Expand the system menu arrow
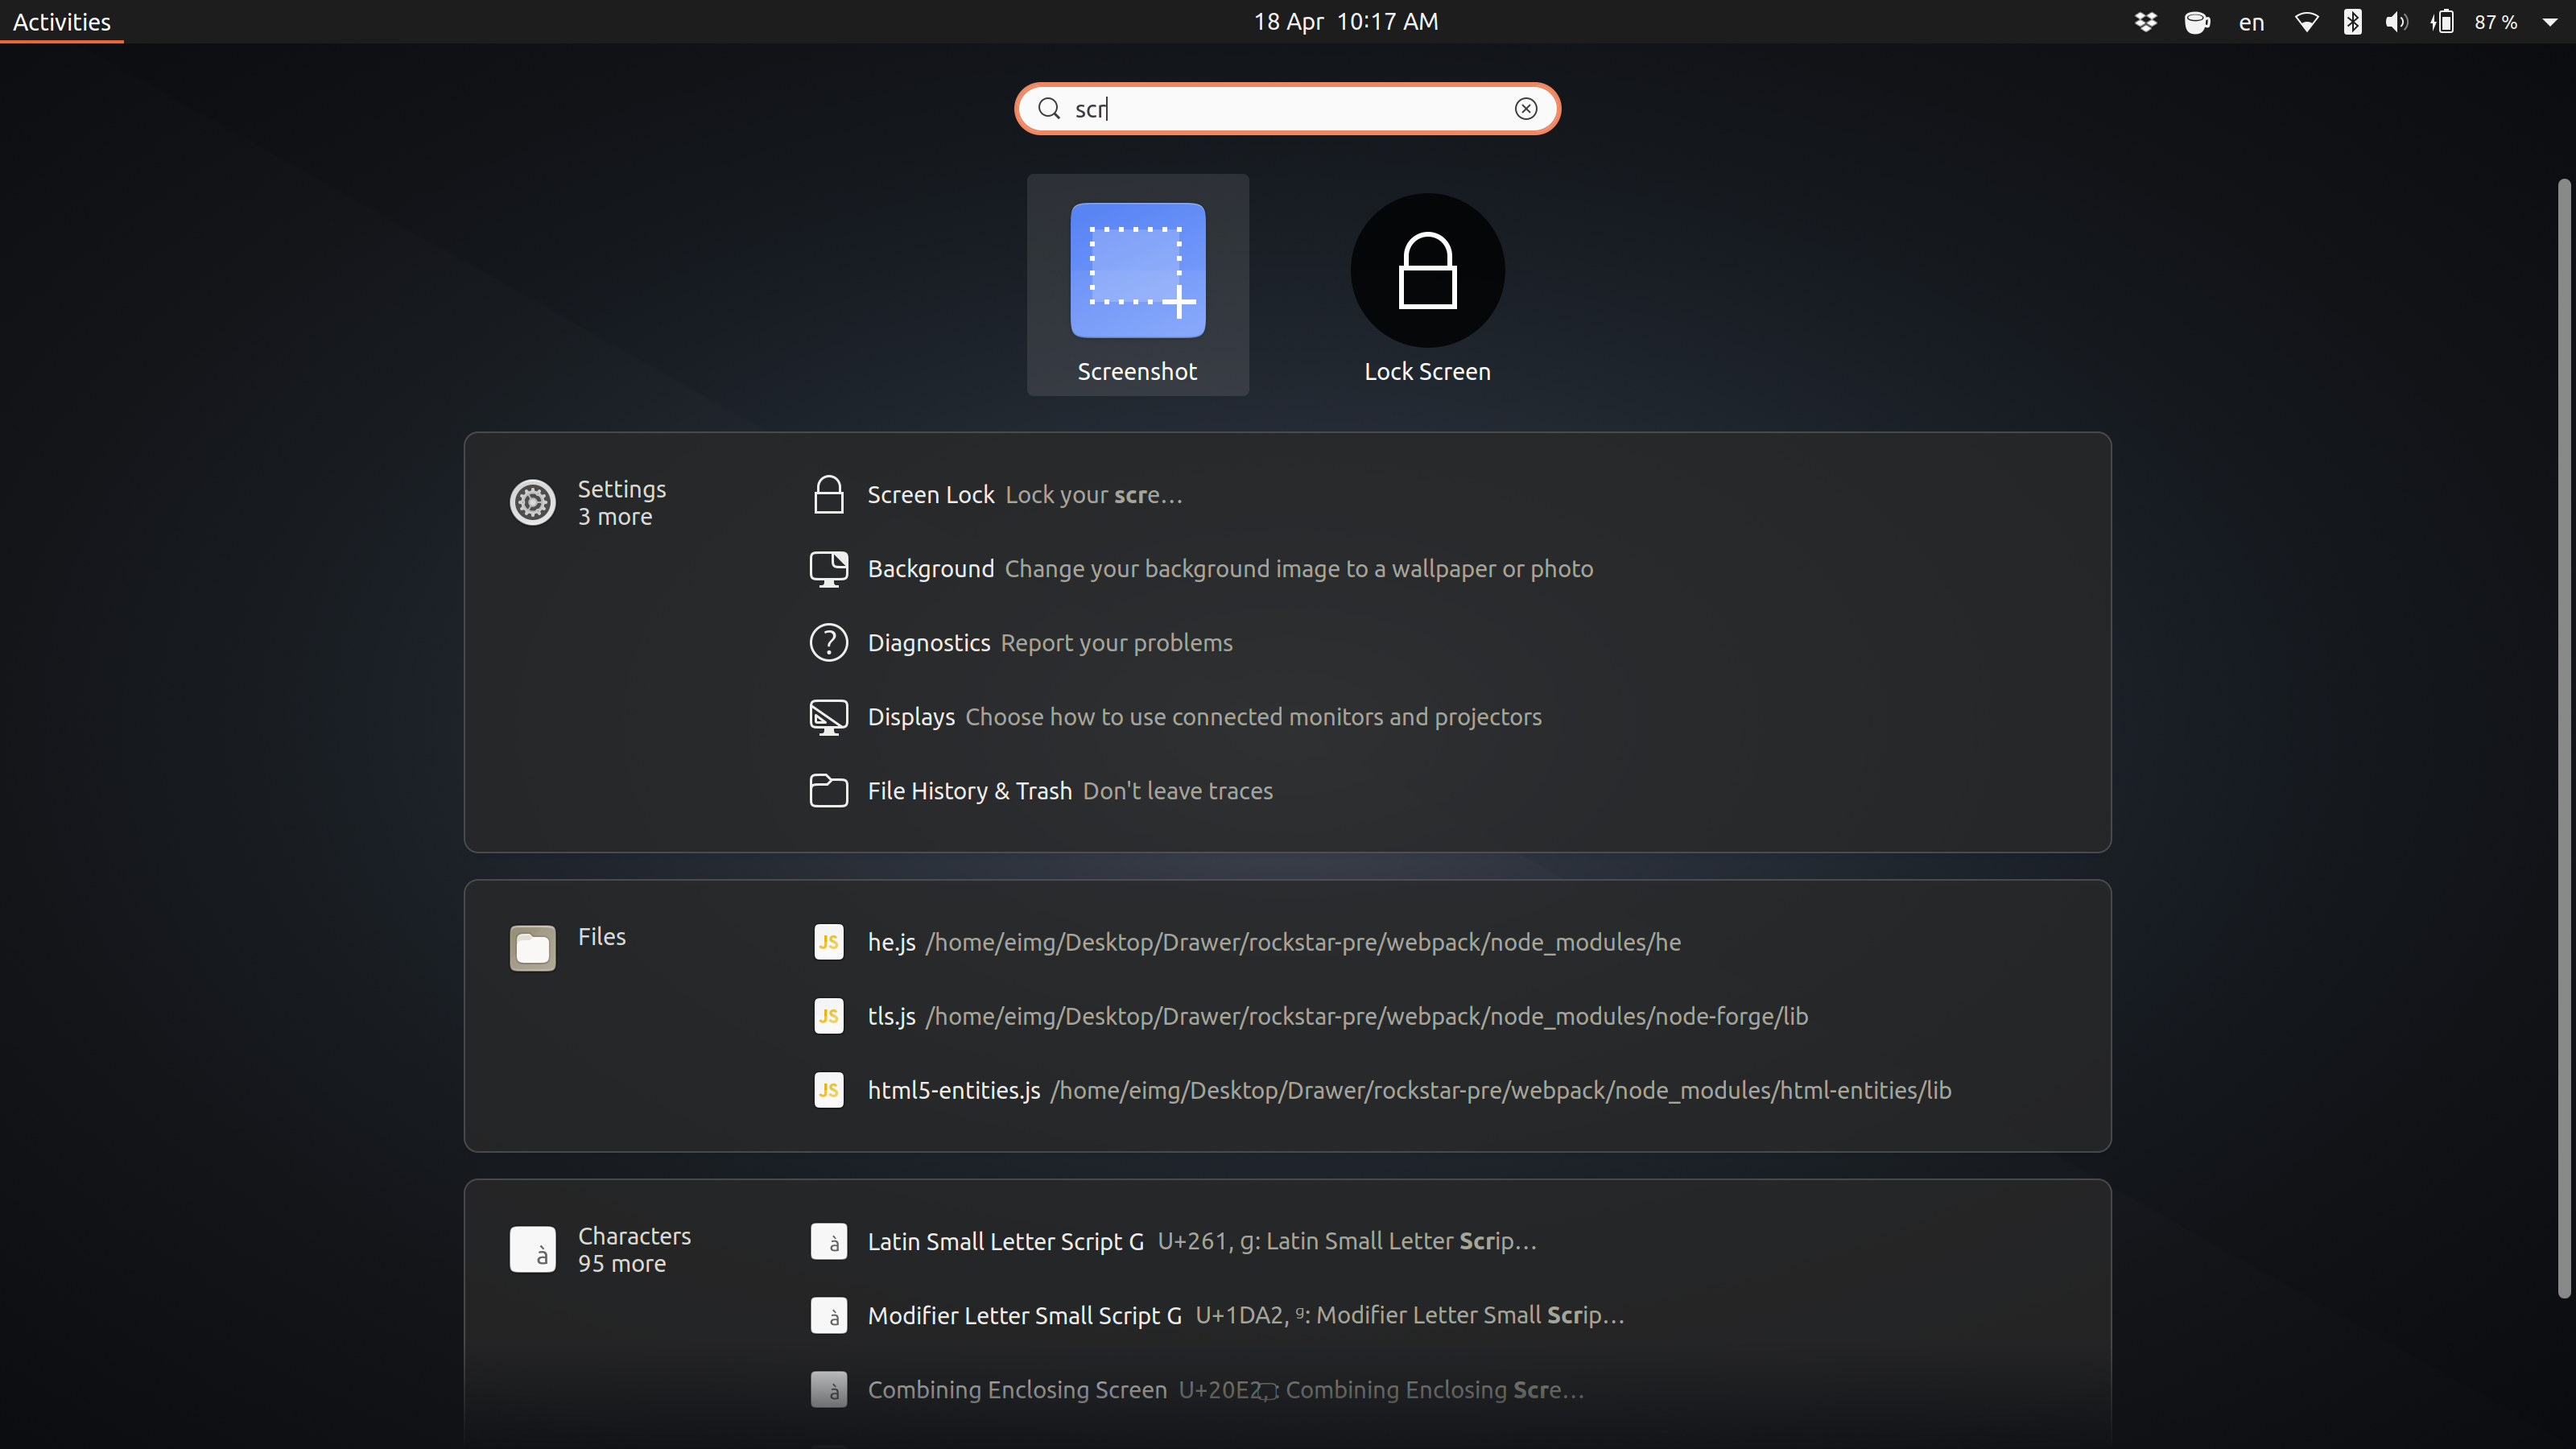This screenshot has height=1449, width=2576. 2549,22
